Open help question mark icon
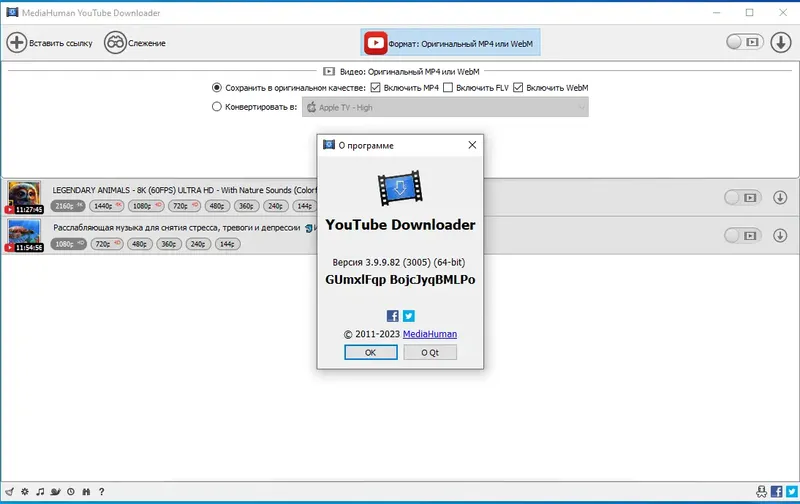 [x=102, y=492]
